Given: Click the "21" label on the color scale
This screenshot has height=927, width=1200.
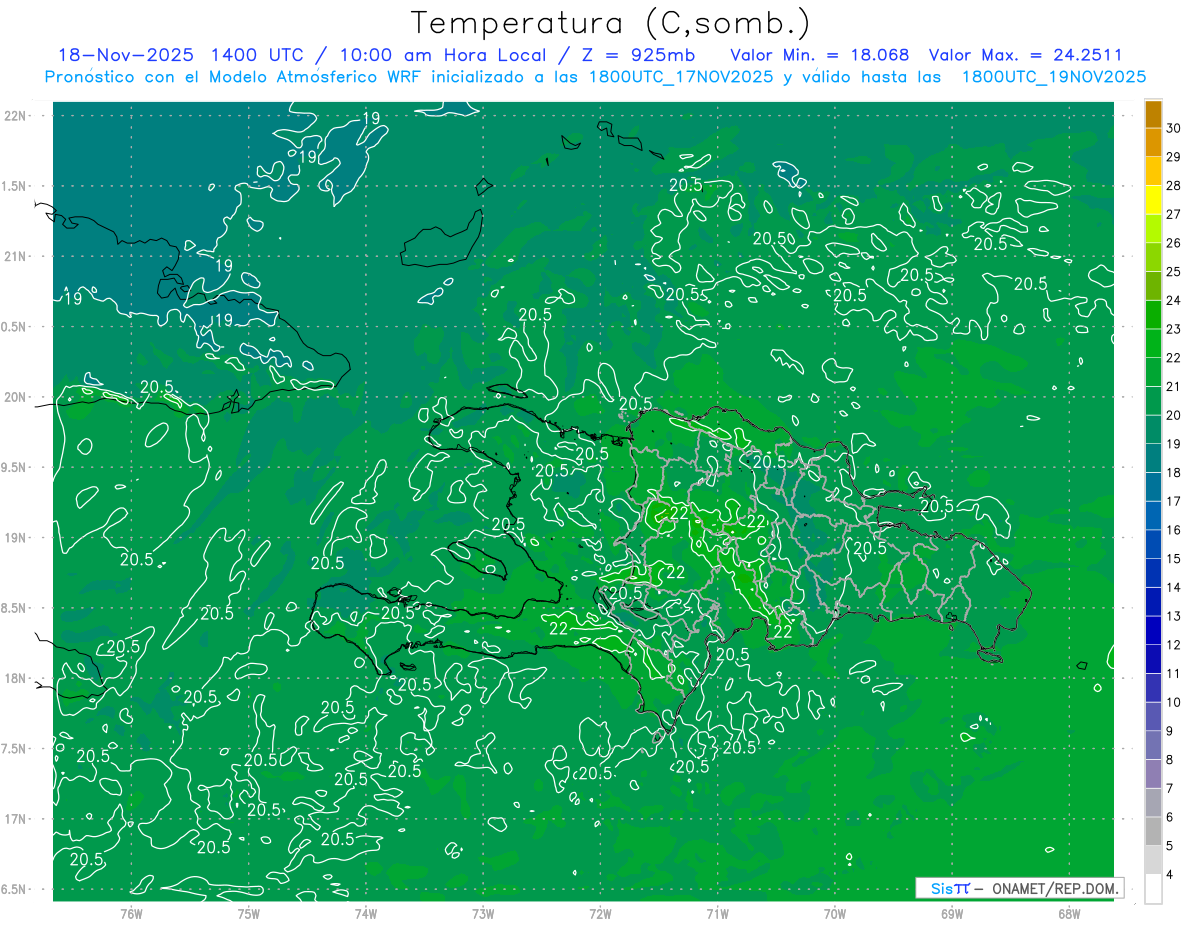Looking at the screenshot, I should (x=1174, y=386).
